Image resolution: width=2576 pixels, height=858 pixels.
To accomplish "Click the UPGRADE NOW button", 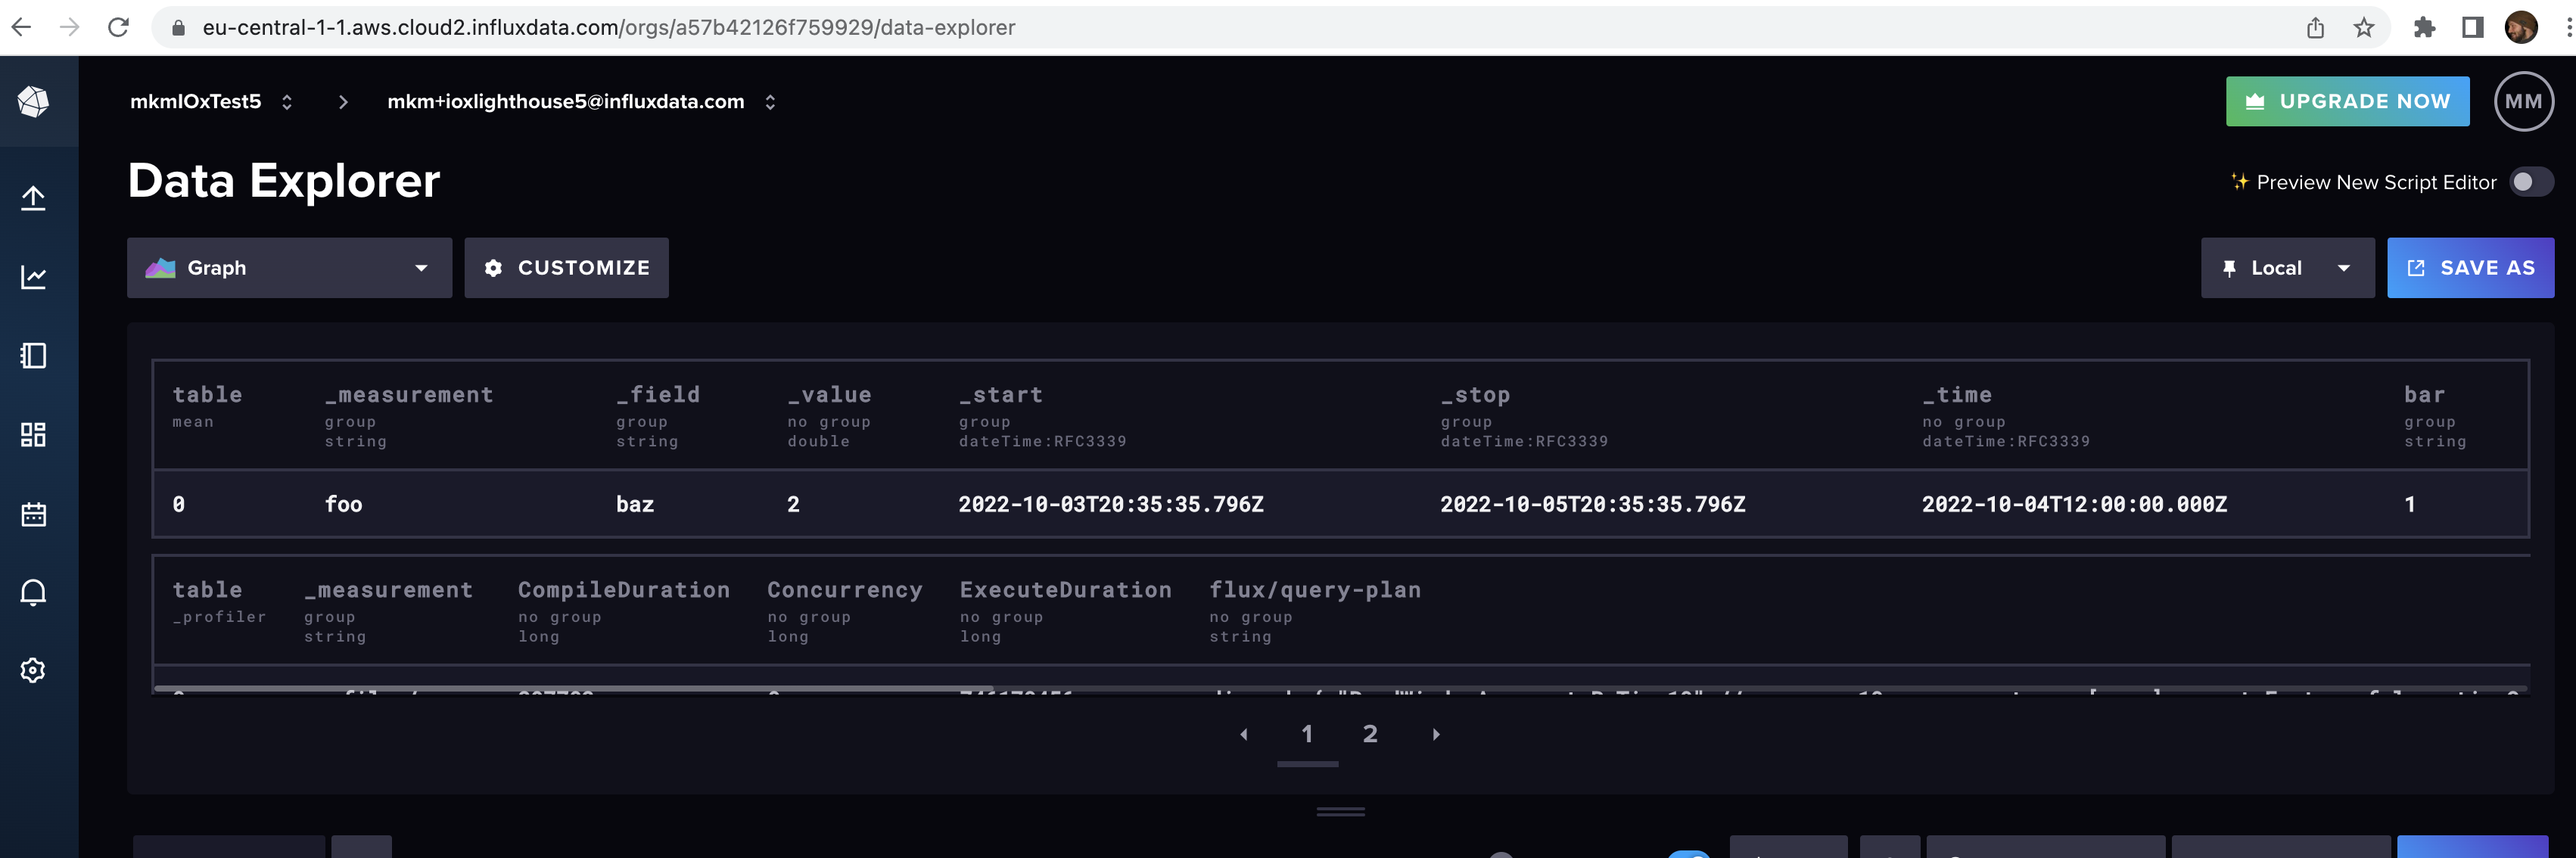I will [2347, 101].
